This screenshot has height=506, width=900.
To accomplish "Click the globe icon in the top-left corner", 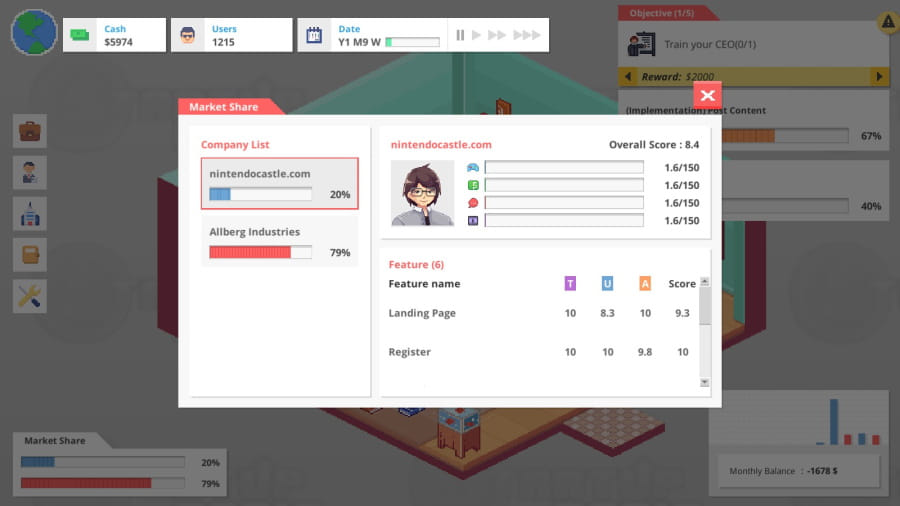I will click(x=34, y=32).
